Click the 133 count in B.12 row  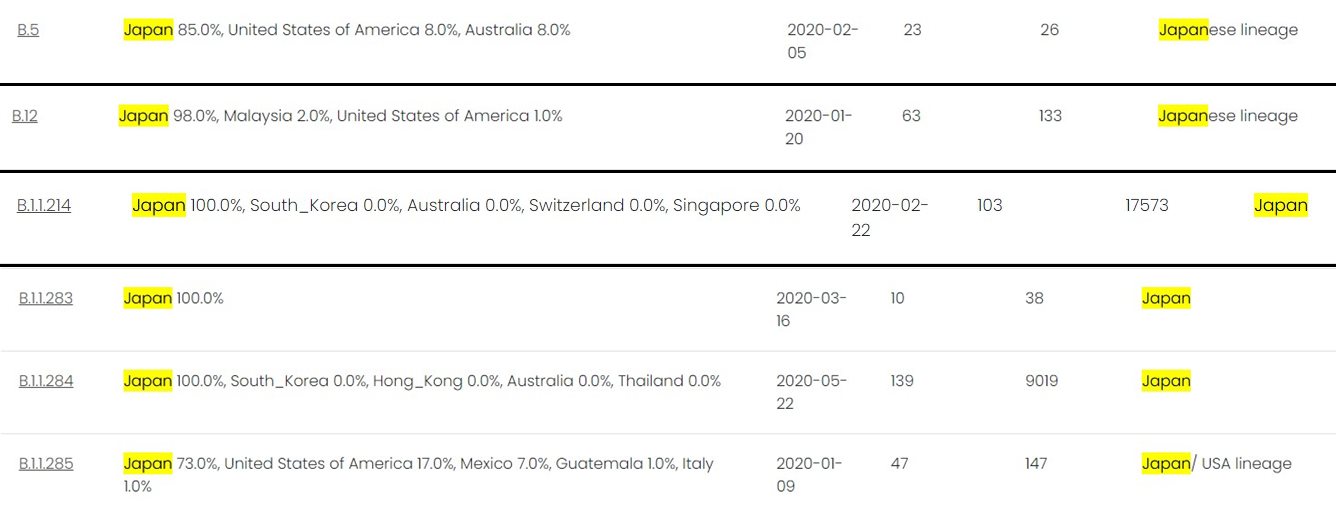coord(1050,116)
